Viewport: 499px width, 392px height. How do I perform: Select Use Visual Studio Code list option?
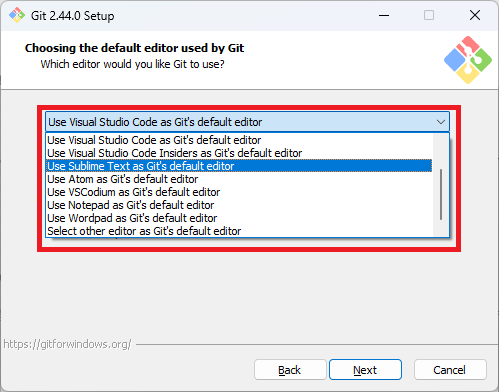point(239,140)
